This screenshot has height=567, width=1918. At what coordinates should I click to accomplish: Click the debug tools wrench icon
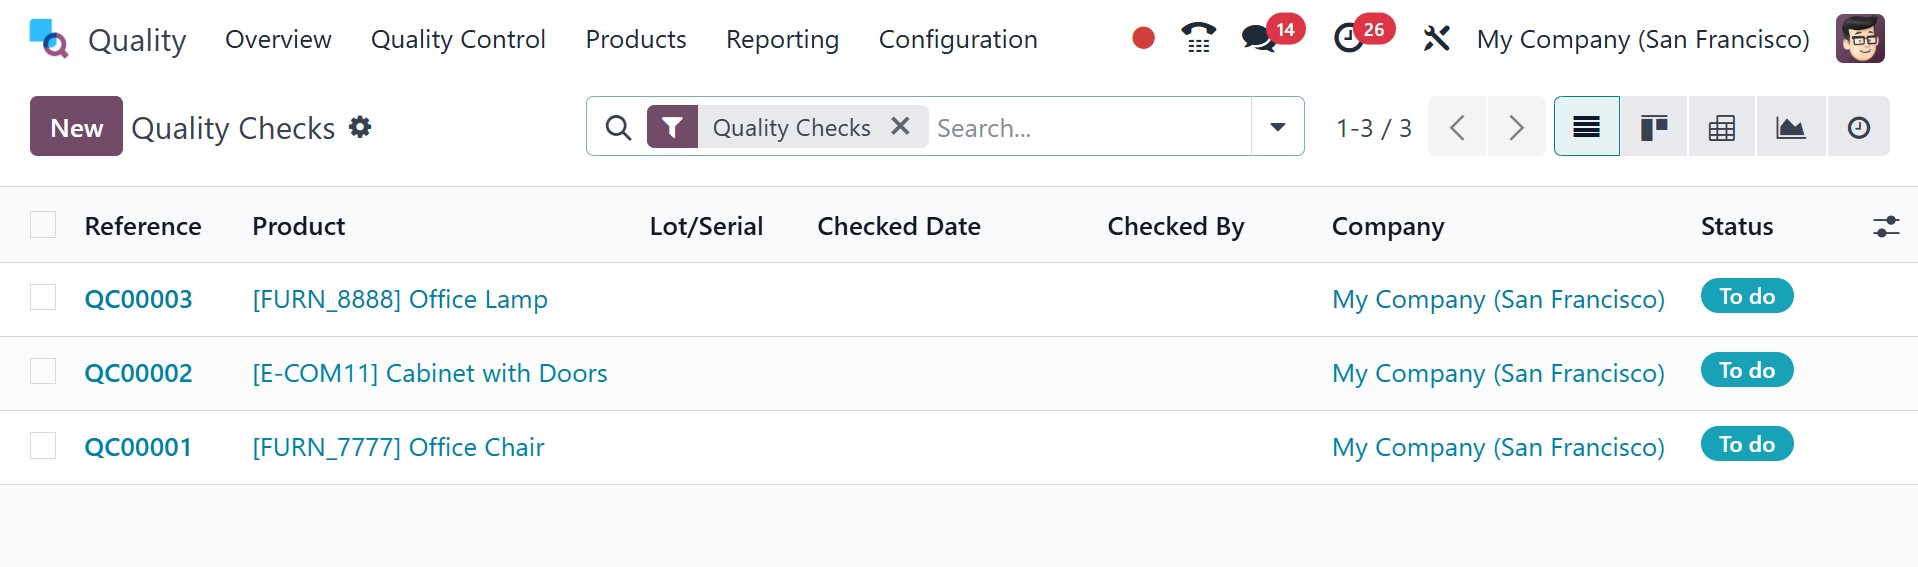(x=1436, y=39)
